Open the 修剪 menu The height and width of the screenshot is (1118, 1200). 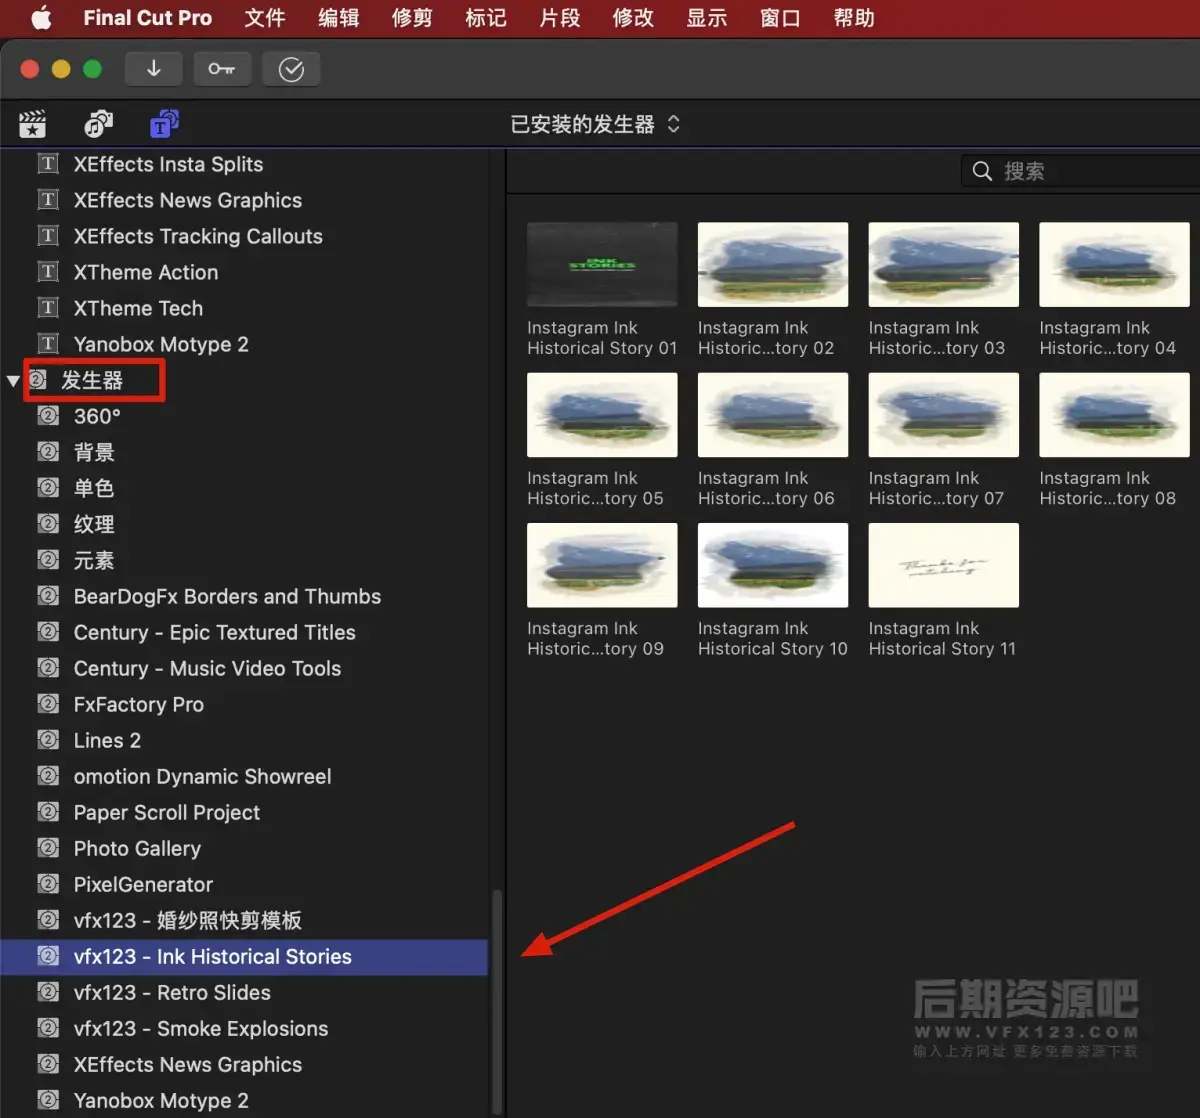click(412, 18)
